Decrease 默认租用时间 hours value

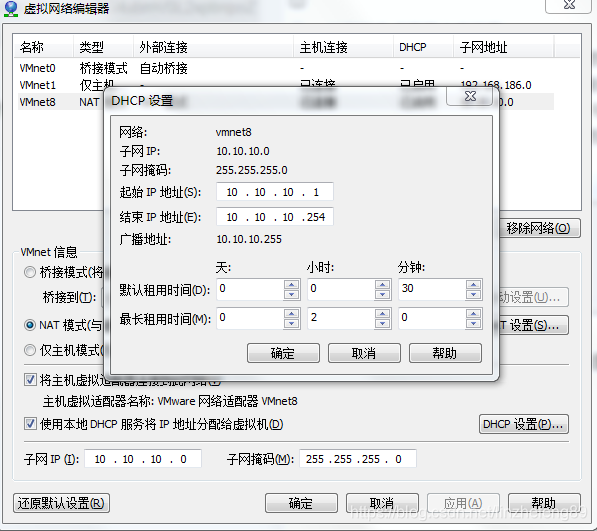click(x=382, y=294)
